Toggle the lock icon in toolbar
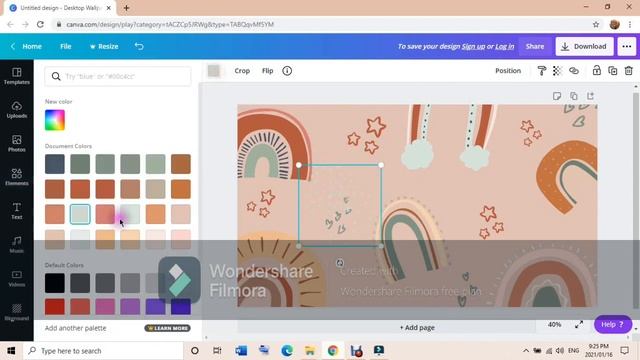 [x=597, y=71]
